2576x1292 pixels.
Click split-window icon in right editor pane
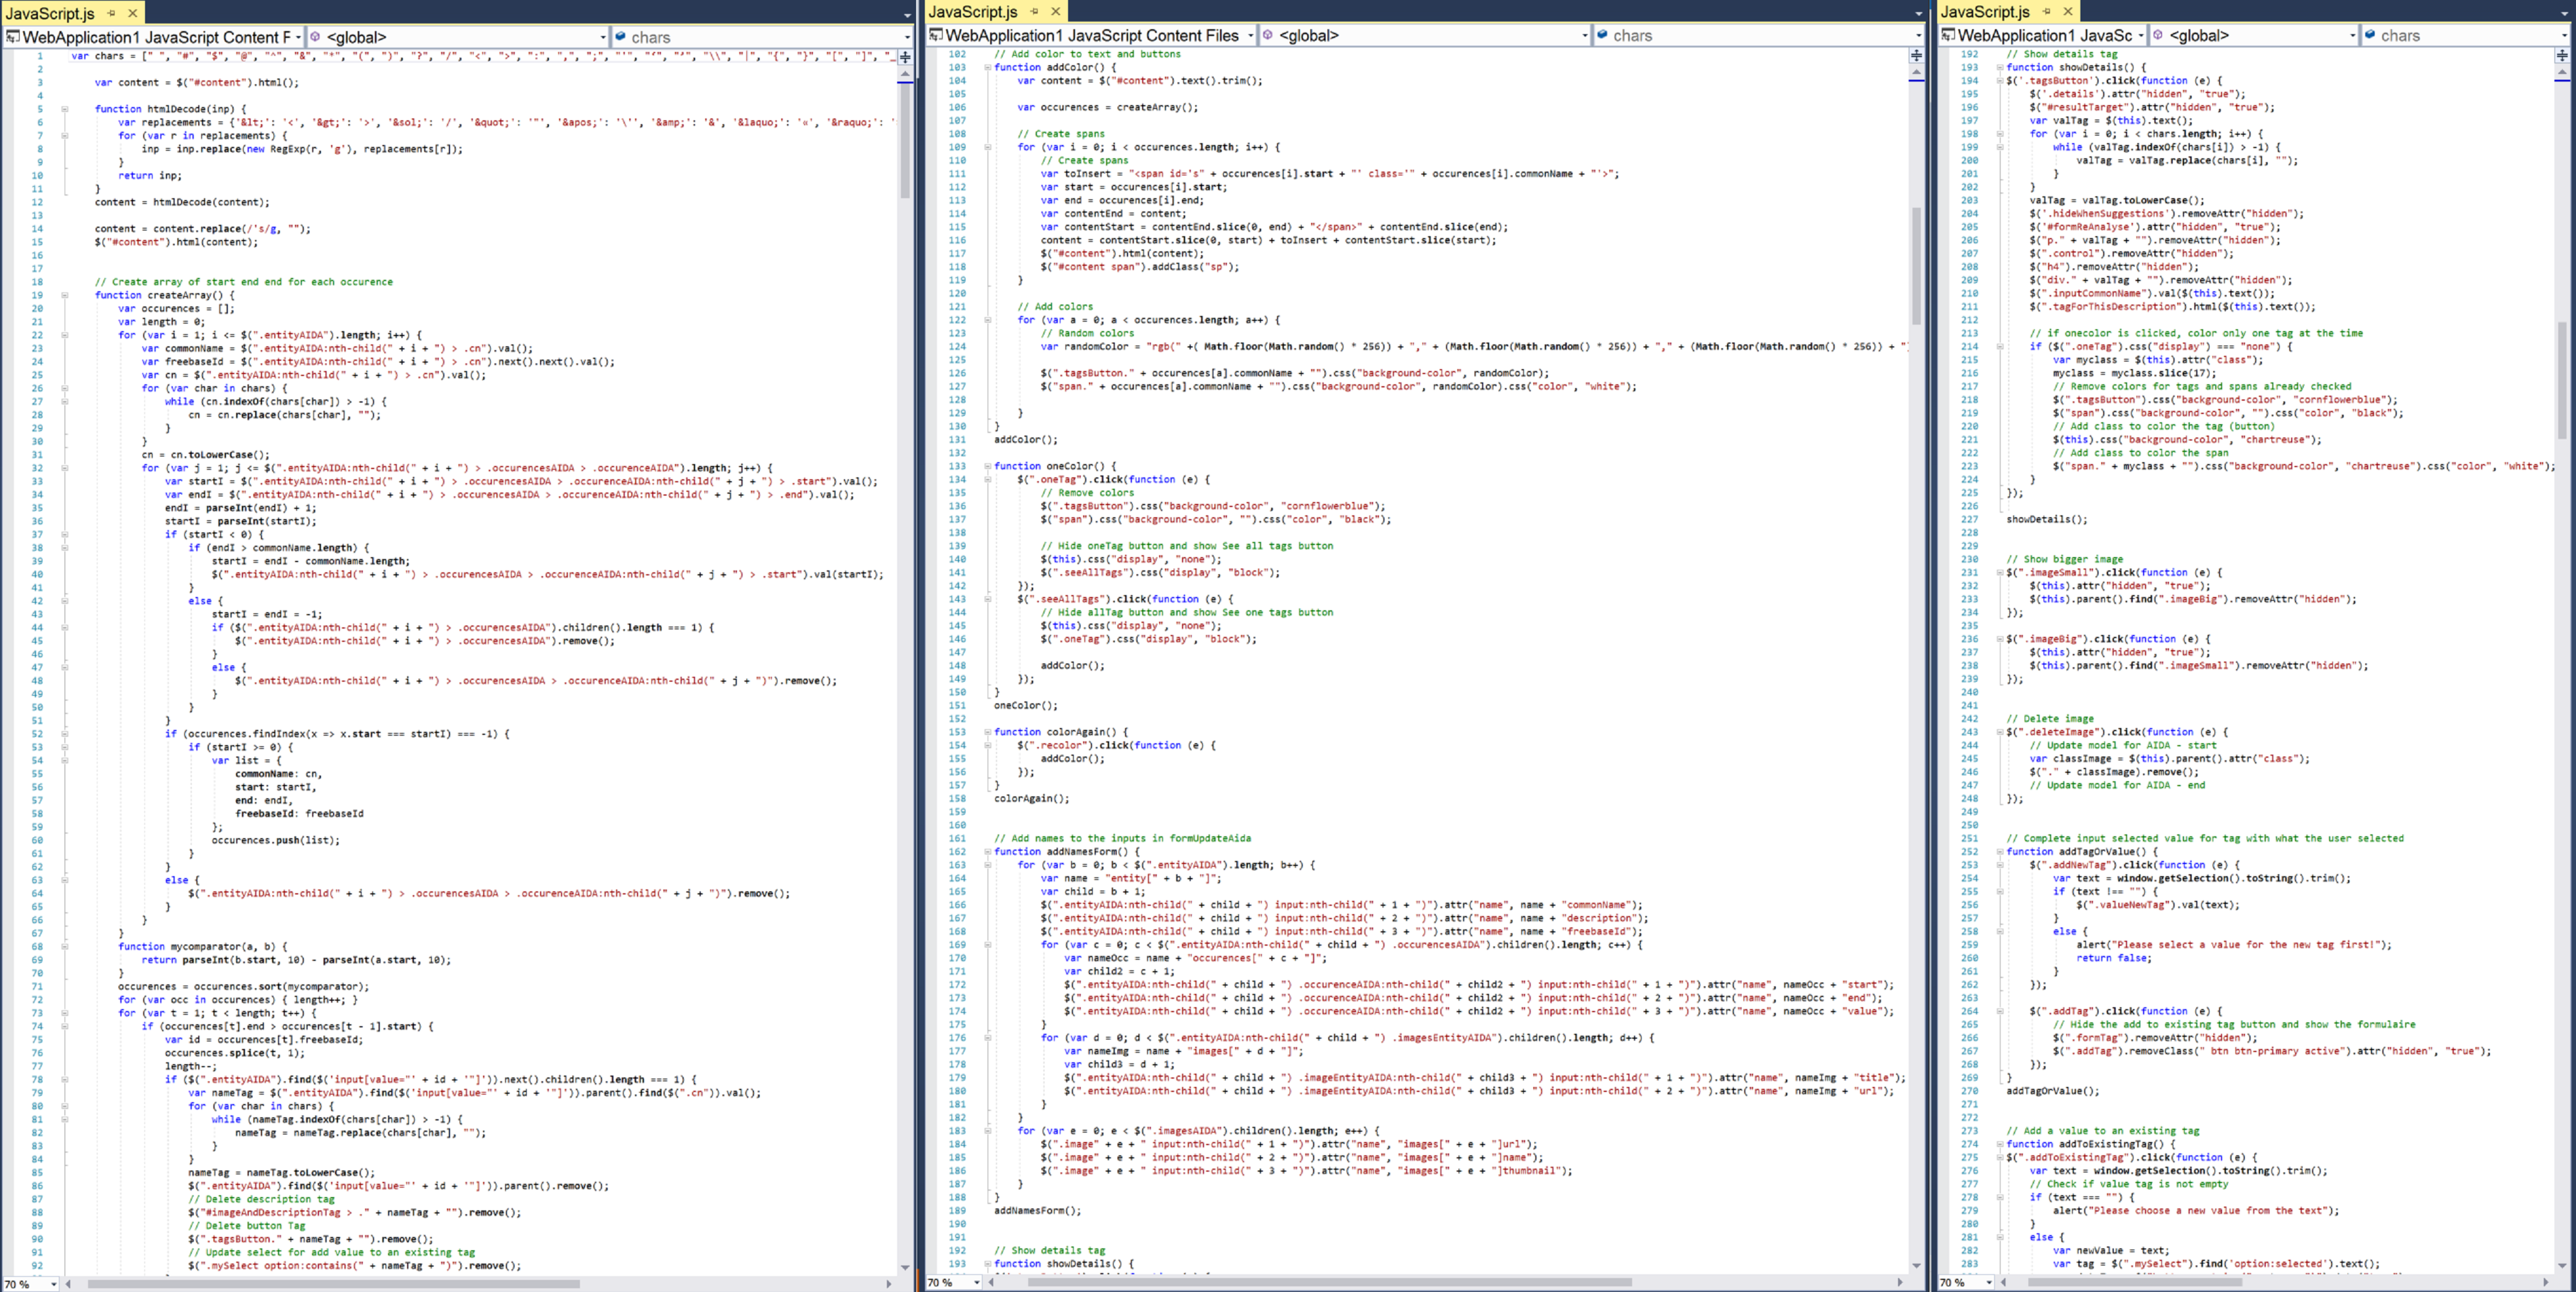click(2562, 55)
